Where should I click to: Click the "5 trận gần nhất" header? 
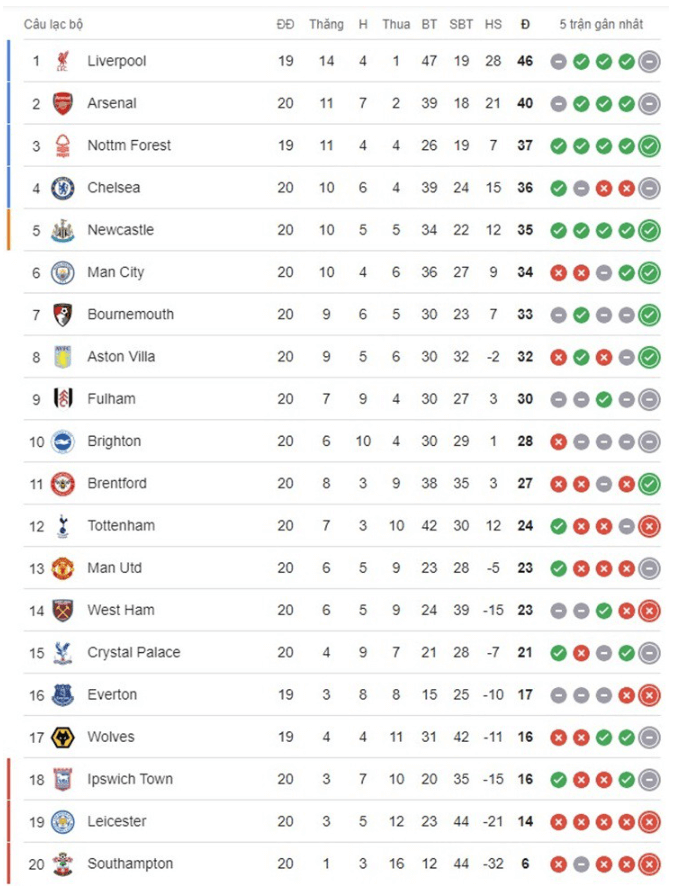601,24
